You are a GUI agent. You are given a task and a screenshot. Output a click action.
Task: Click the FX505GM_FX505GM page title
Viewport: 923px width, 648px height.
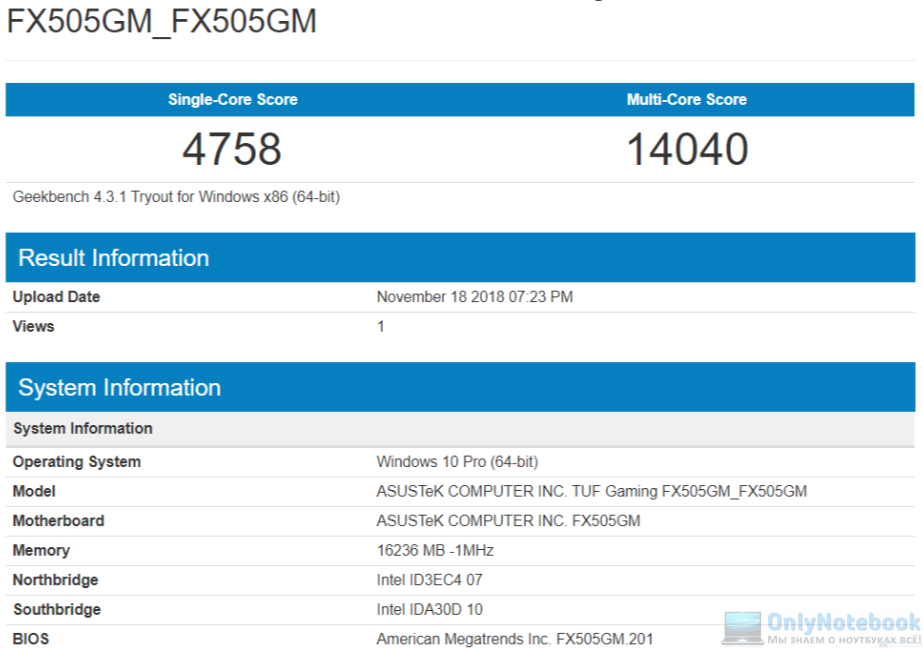162,21
